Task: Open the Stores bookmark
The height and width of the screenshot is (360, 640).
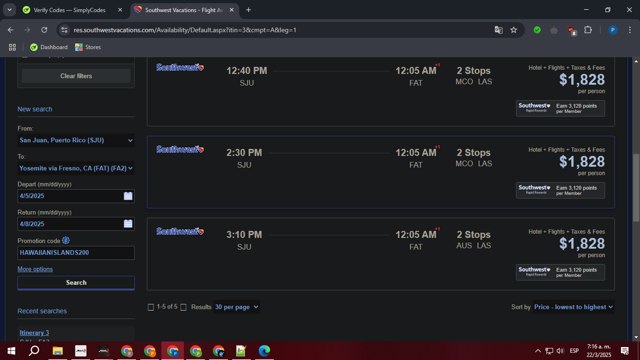Action: (88, 47)
